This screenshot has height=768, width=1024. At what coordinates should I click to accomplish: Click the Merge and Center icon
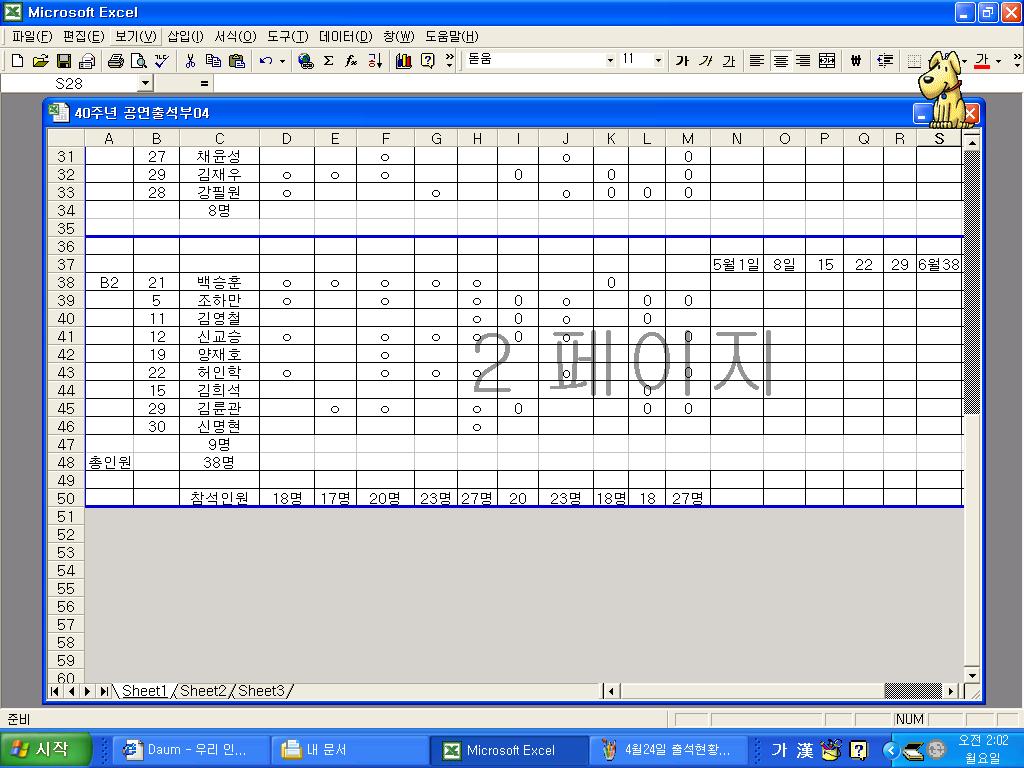(x=827, y=61)
